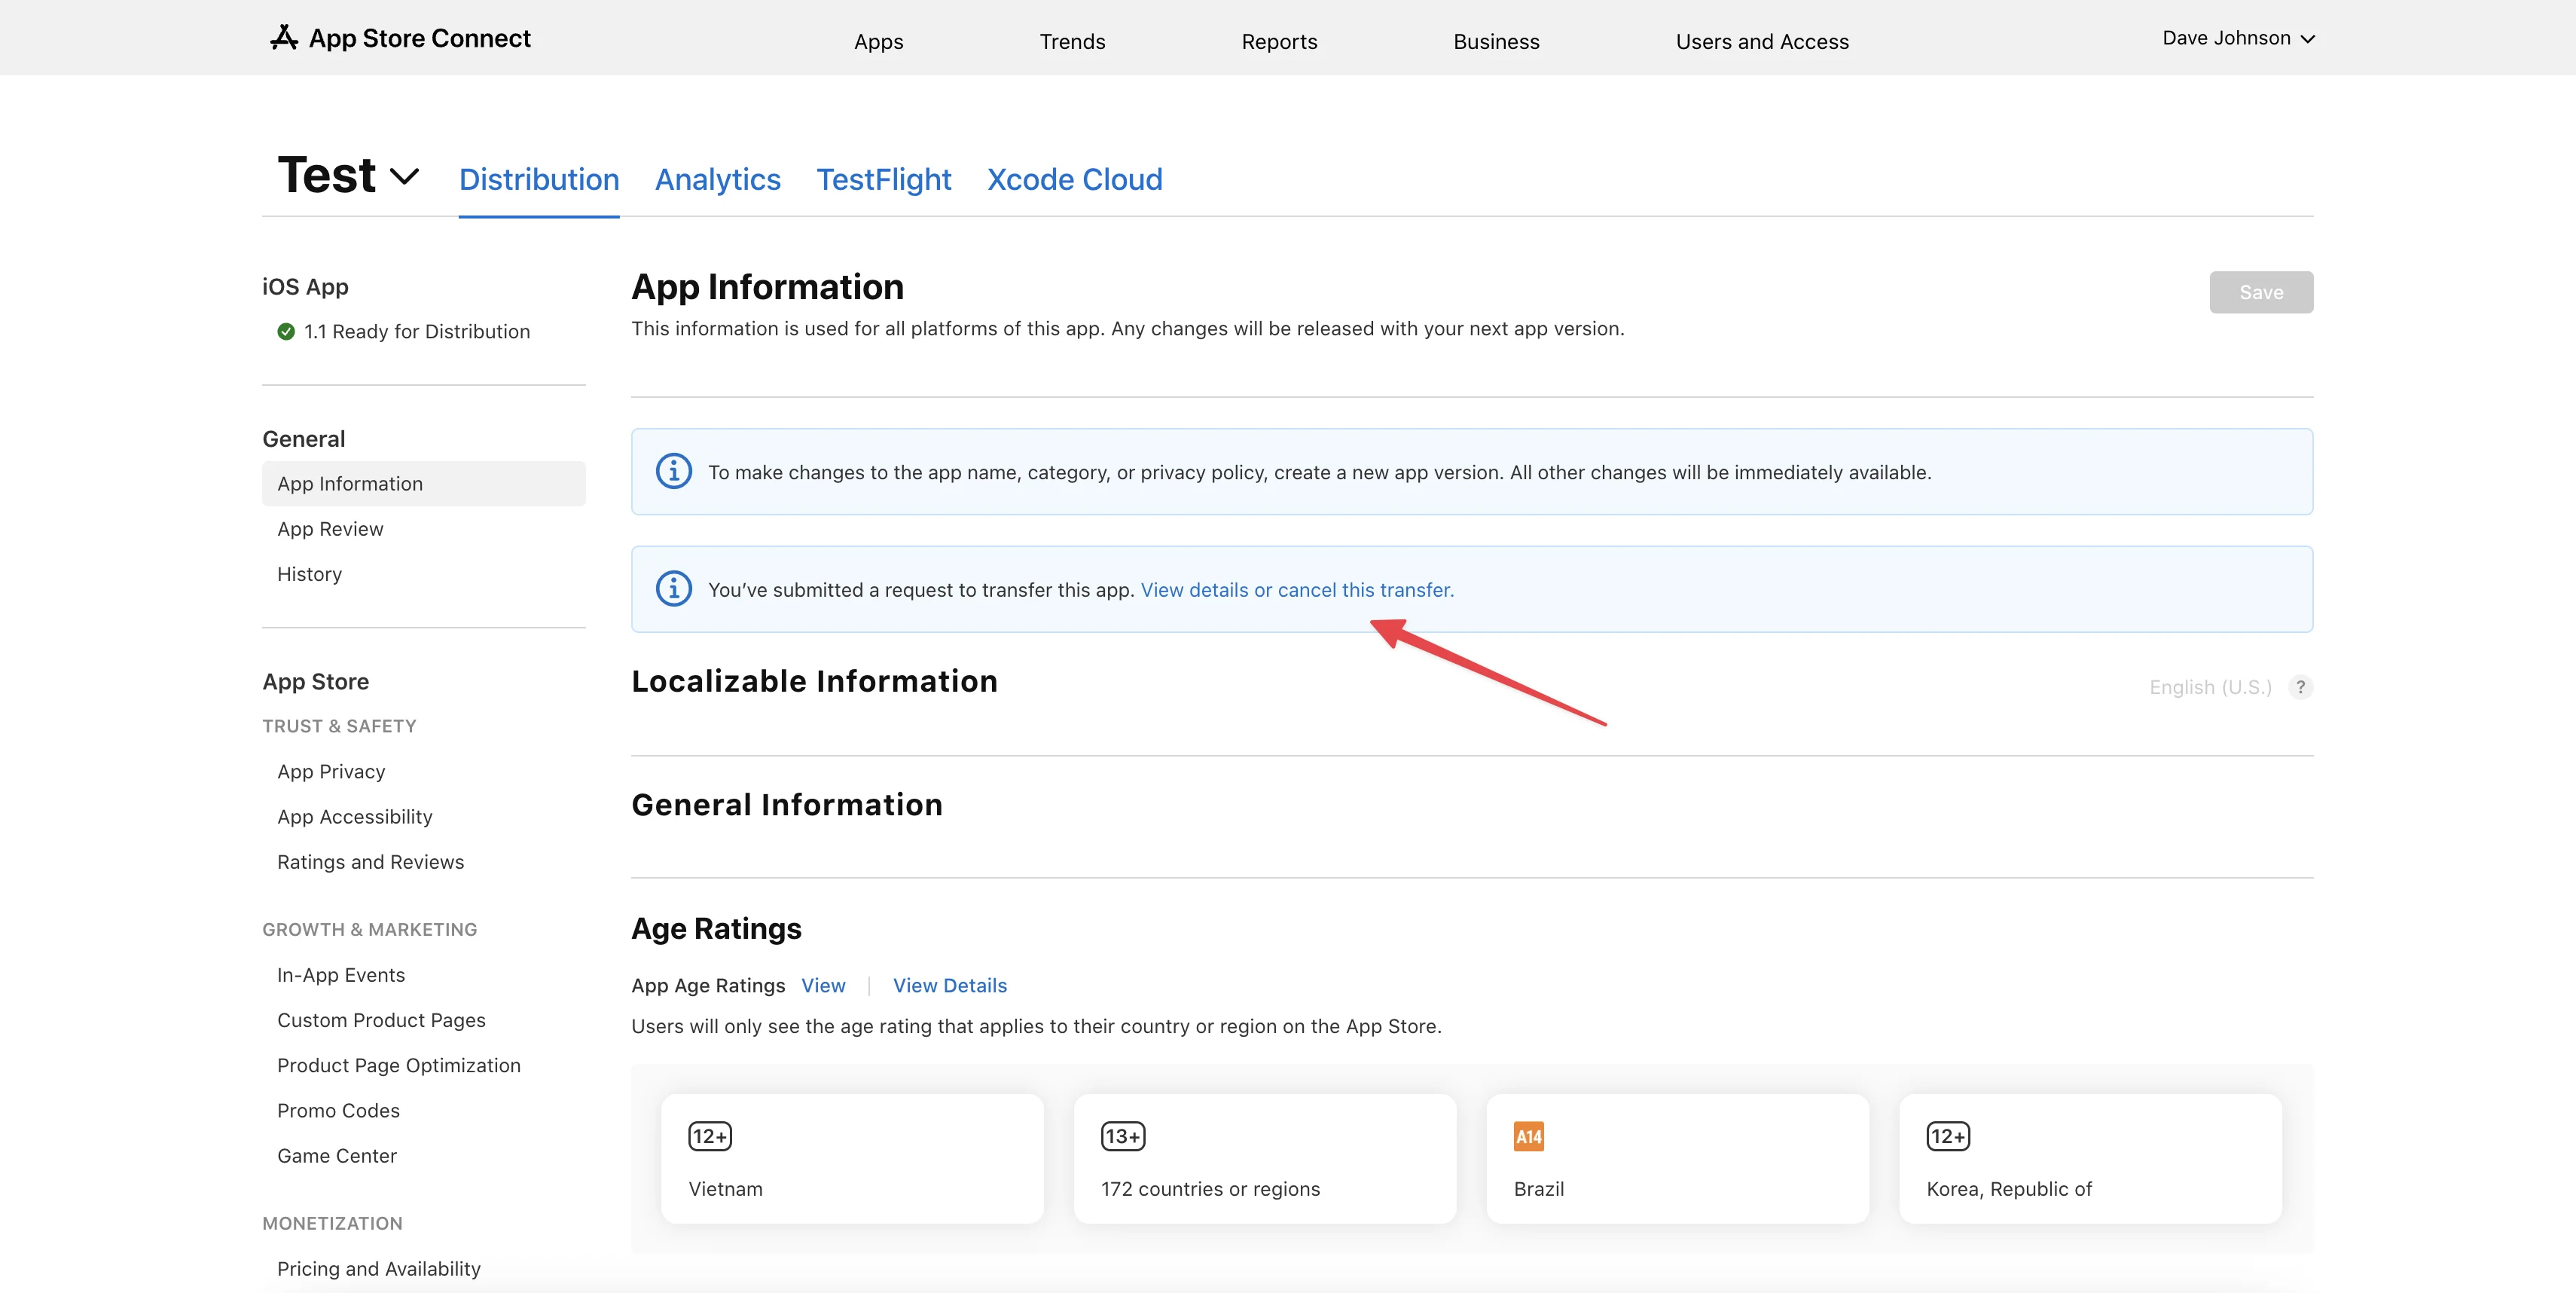Switch to the Distribution tab

tap(539, 179)
